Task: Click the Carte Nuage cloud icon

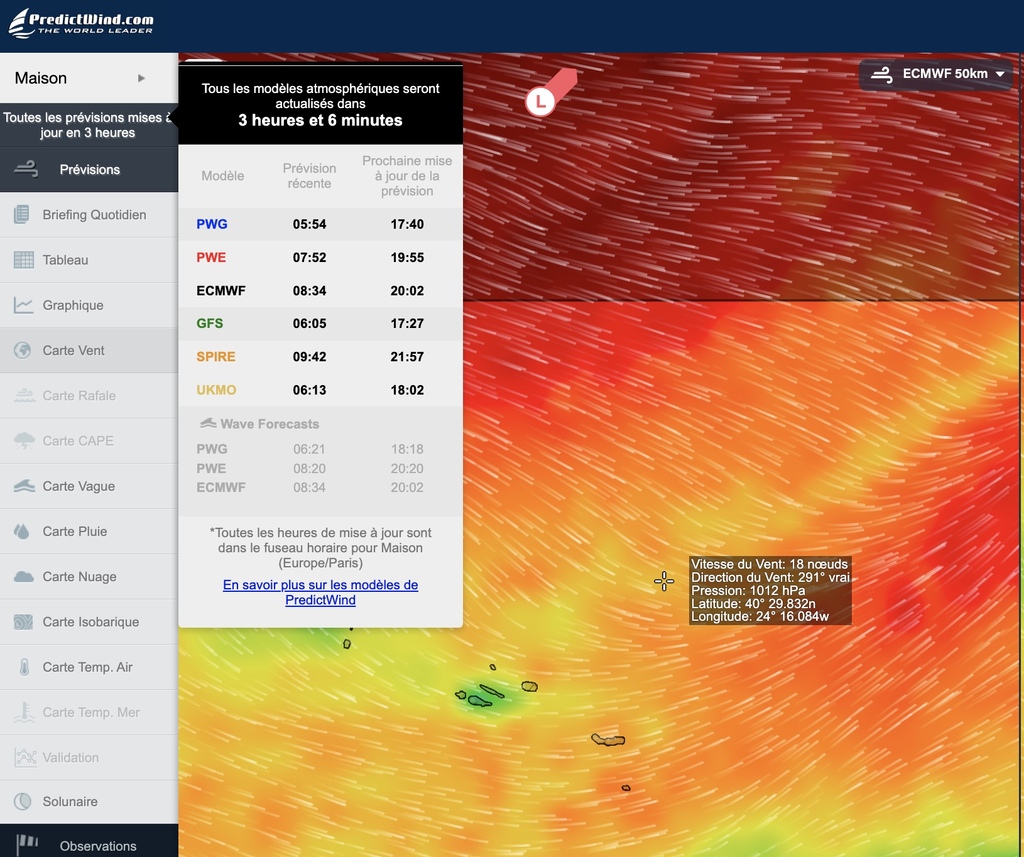Action: pyautogui.click(x=24, y=576)
